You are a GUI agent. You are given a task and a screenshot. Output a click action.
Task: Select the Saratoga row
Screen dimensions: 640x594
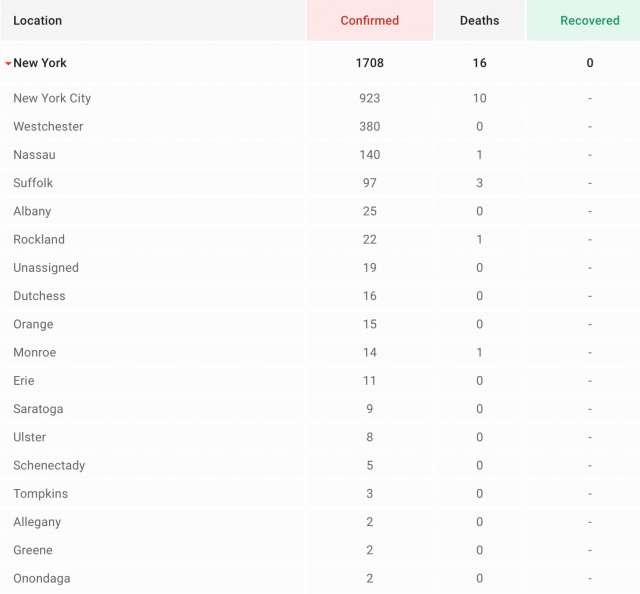coord(37,409)
